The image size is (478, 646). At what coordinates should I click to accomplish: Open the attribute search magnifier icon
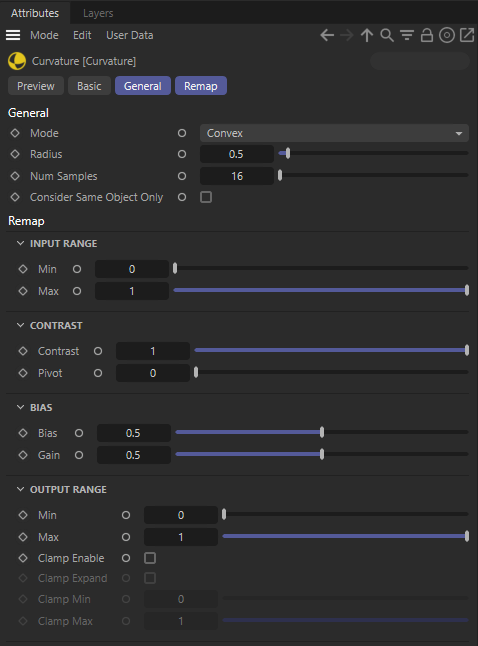387,35
